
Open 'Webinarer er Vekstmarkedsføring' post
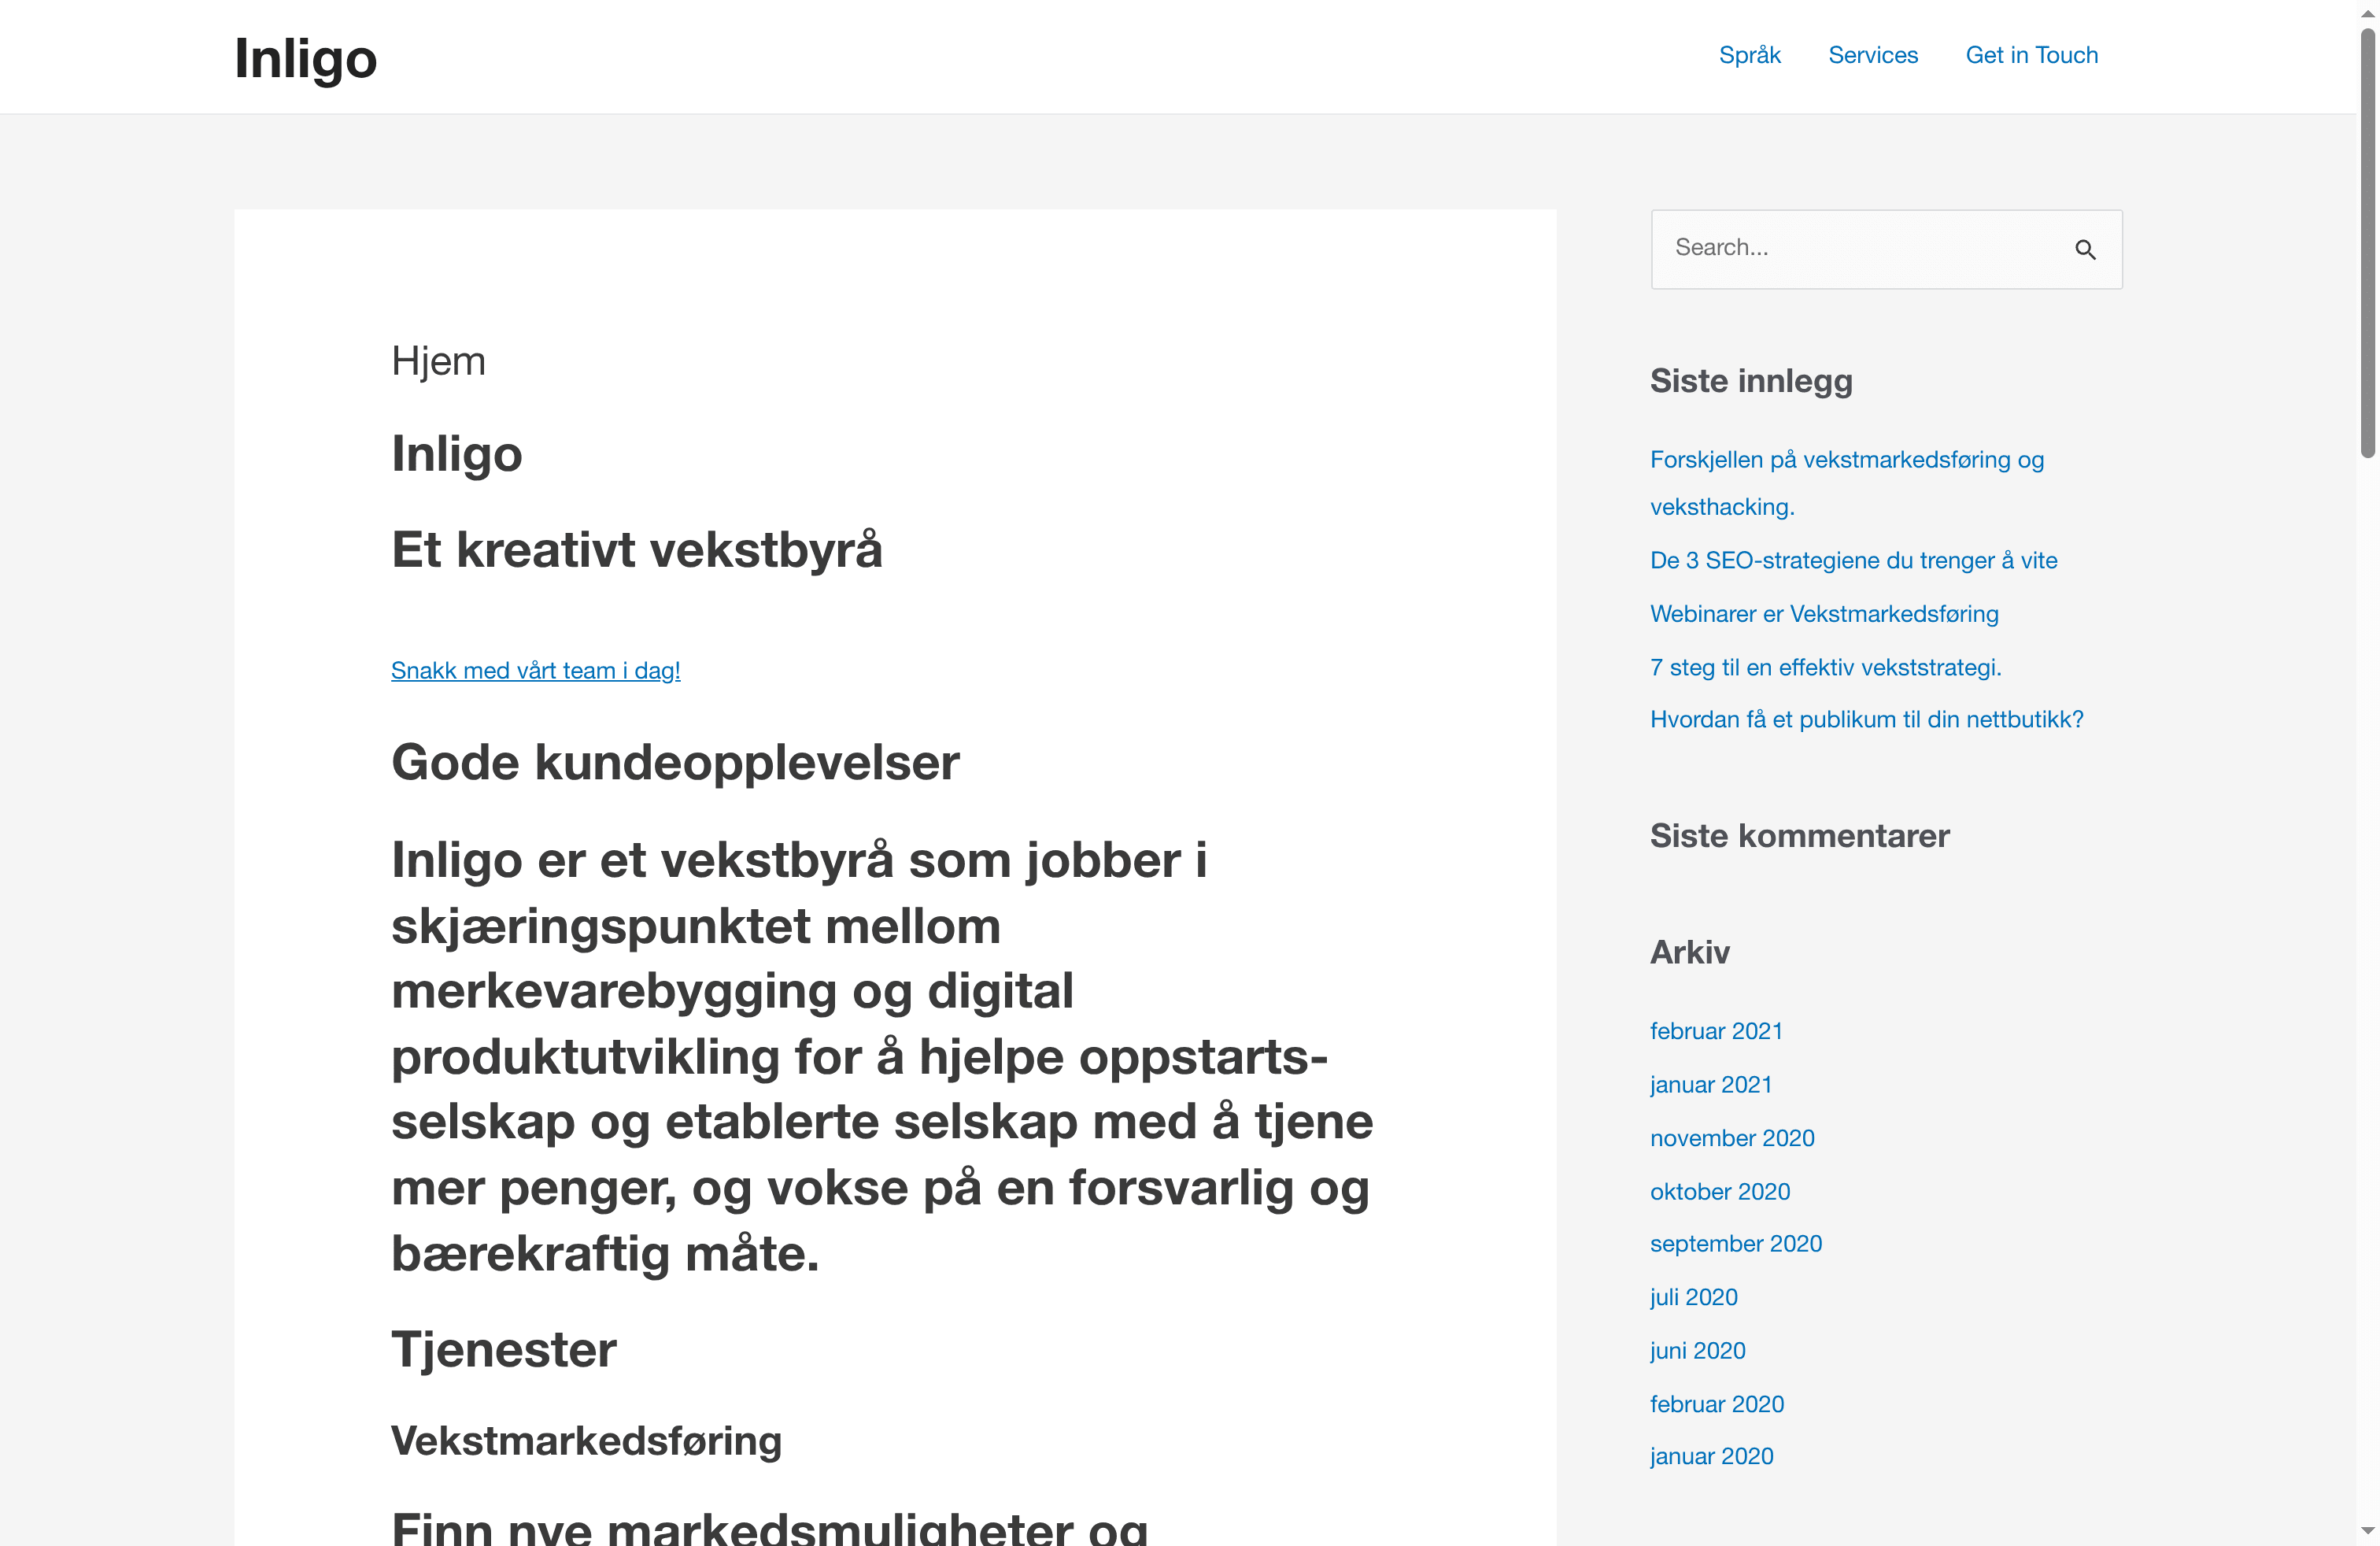tap(1823, 613)
